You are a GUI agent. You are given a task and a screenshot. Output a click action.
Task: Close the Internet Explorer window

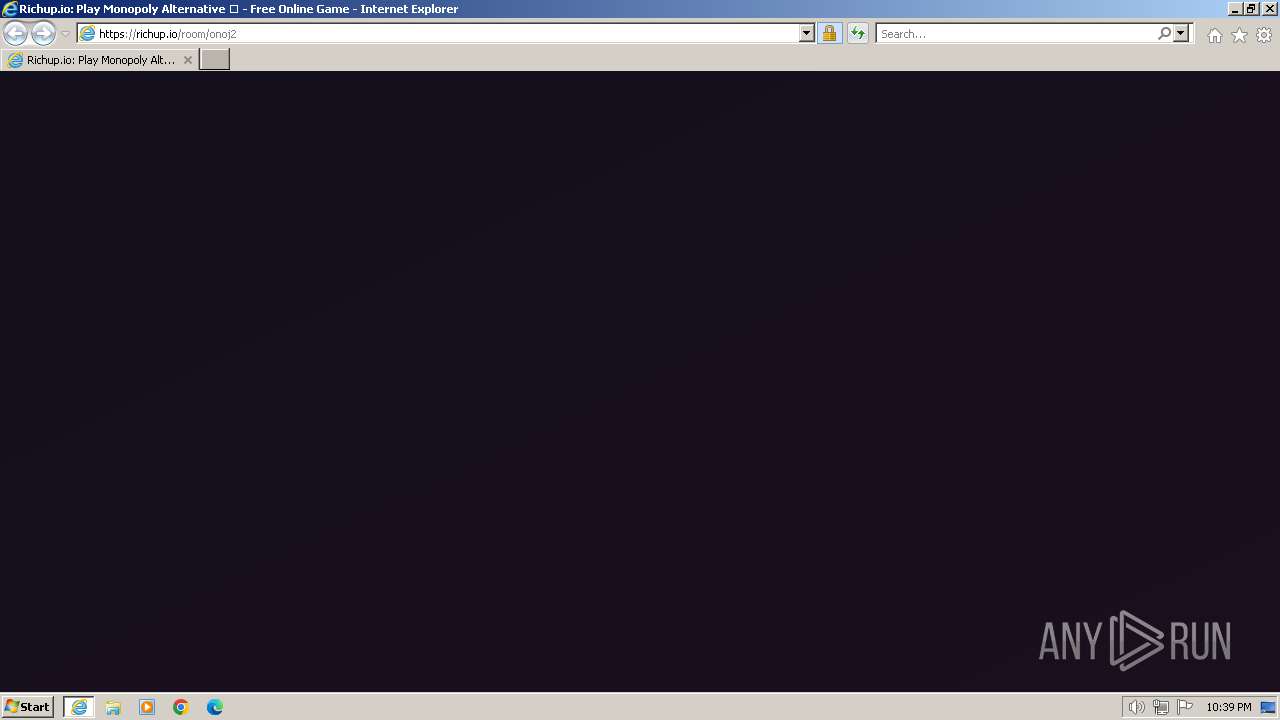tap(1269, 9)
